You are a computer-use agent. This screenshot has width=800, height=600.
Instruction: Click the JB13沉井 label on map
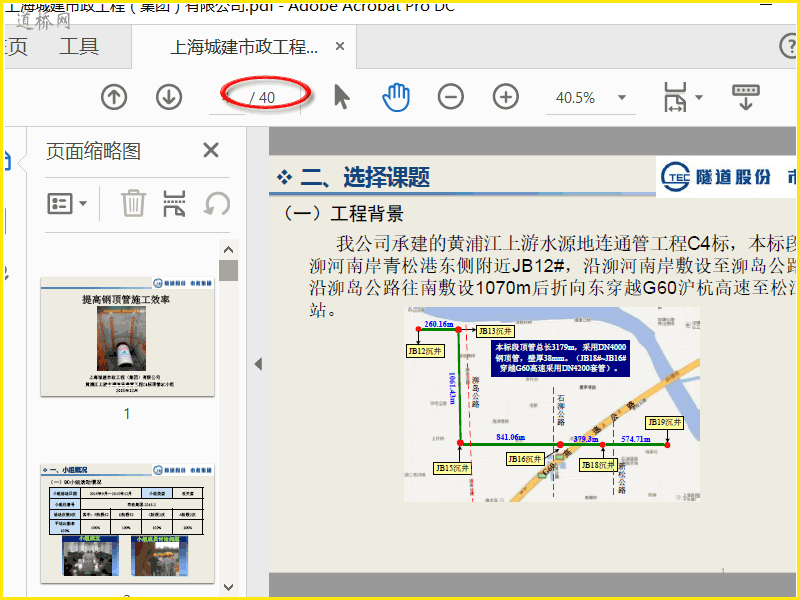click(495, 331)
